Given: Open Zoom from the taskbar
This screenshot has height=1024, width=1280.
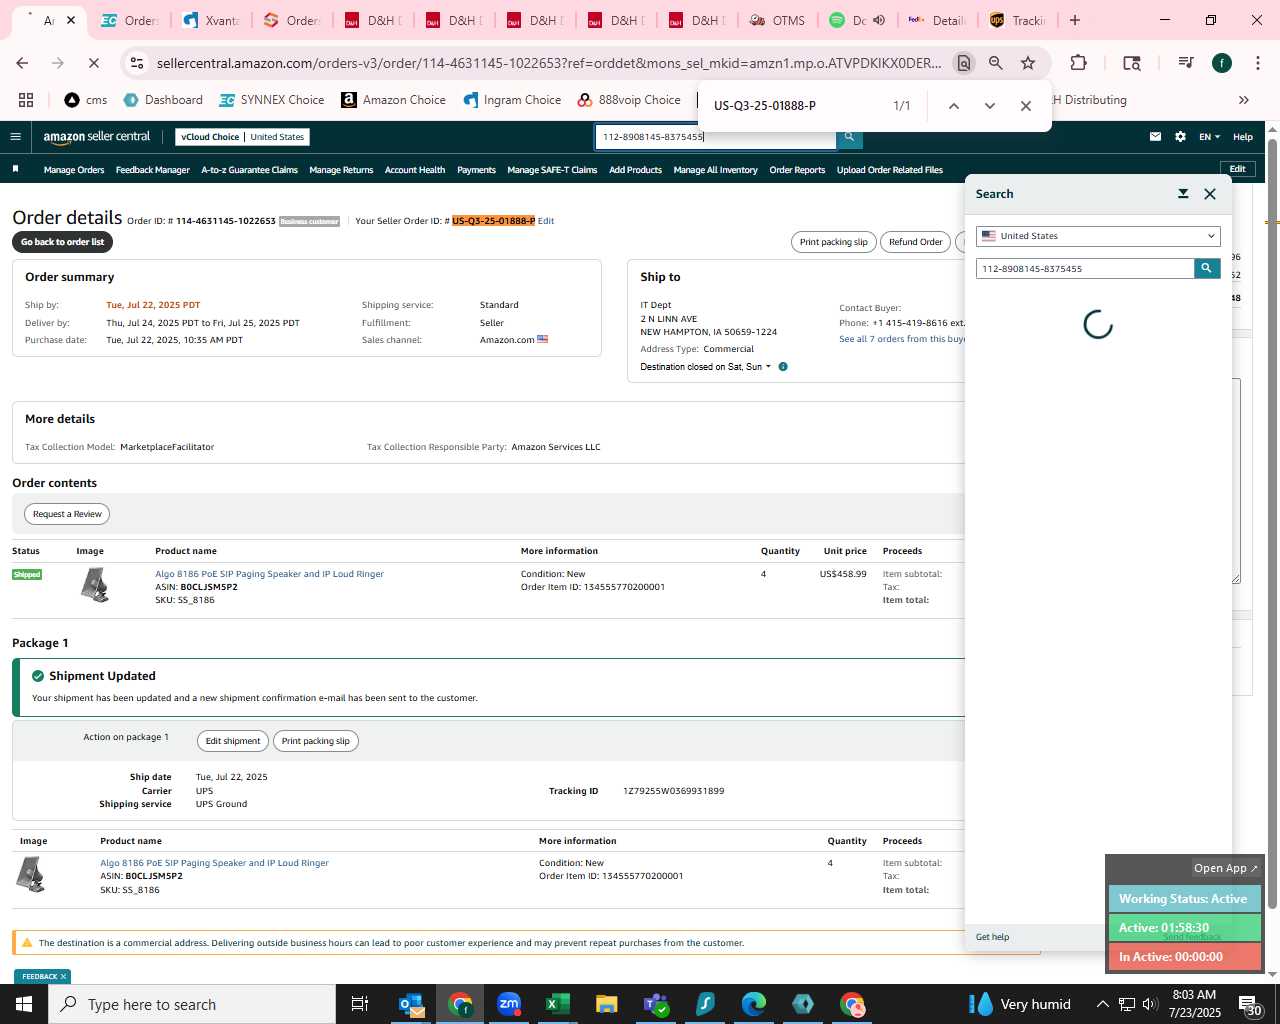Looking at the screenshot, I should 509,1004.
